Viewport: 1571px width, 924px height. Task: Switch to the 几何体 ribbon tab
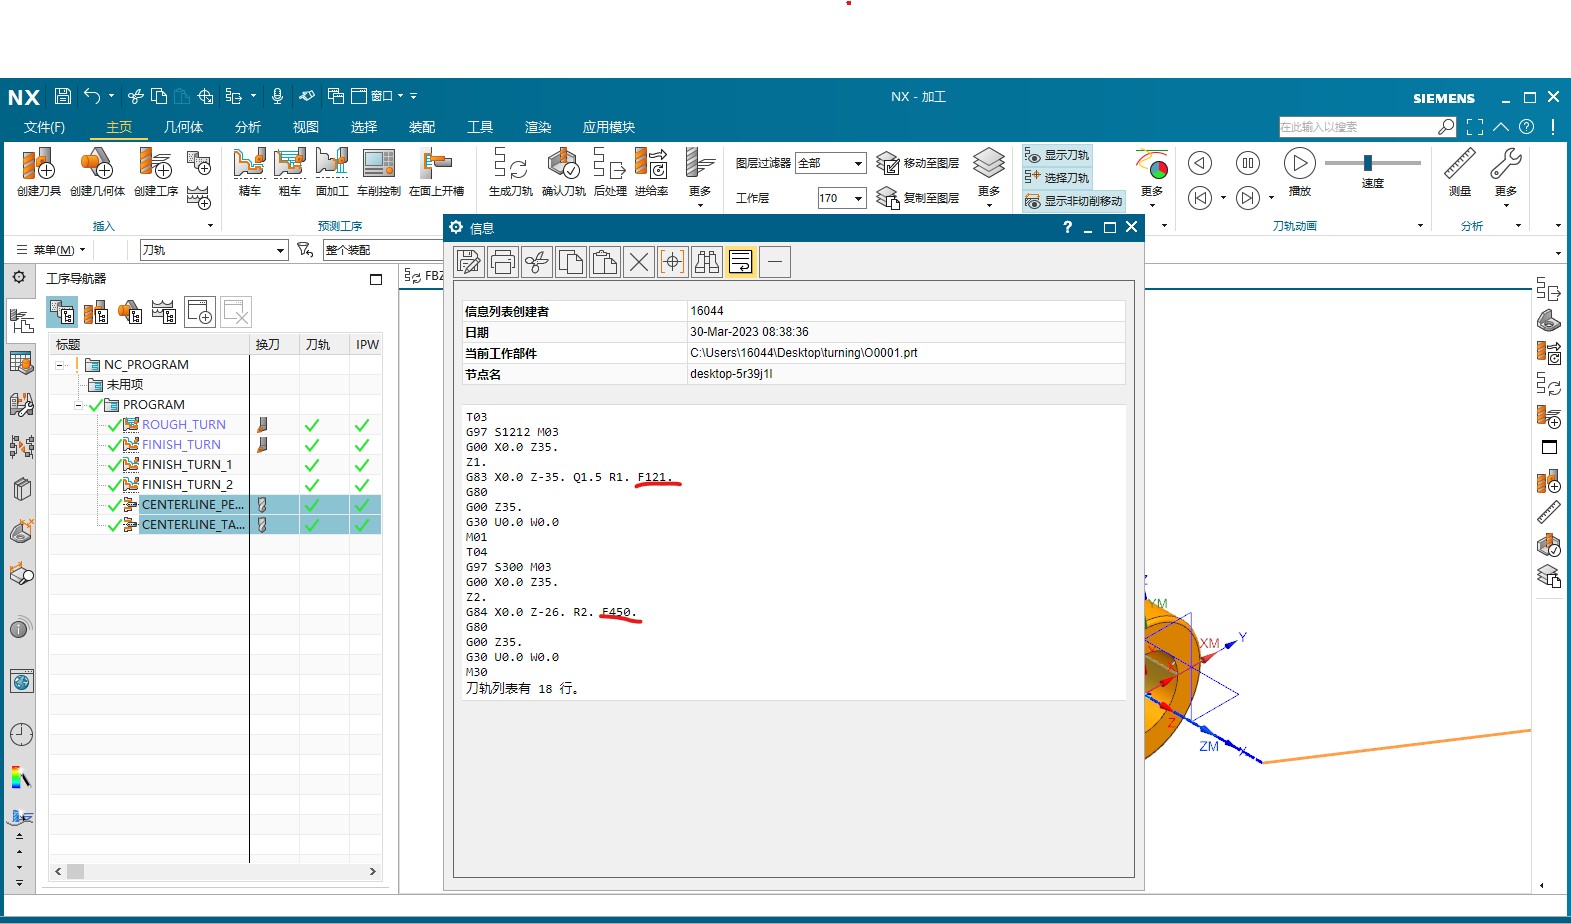(x=183, y=127)
